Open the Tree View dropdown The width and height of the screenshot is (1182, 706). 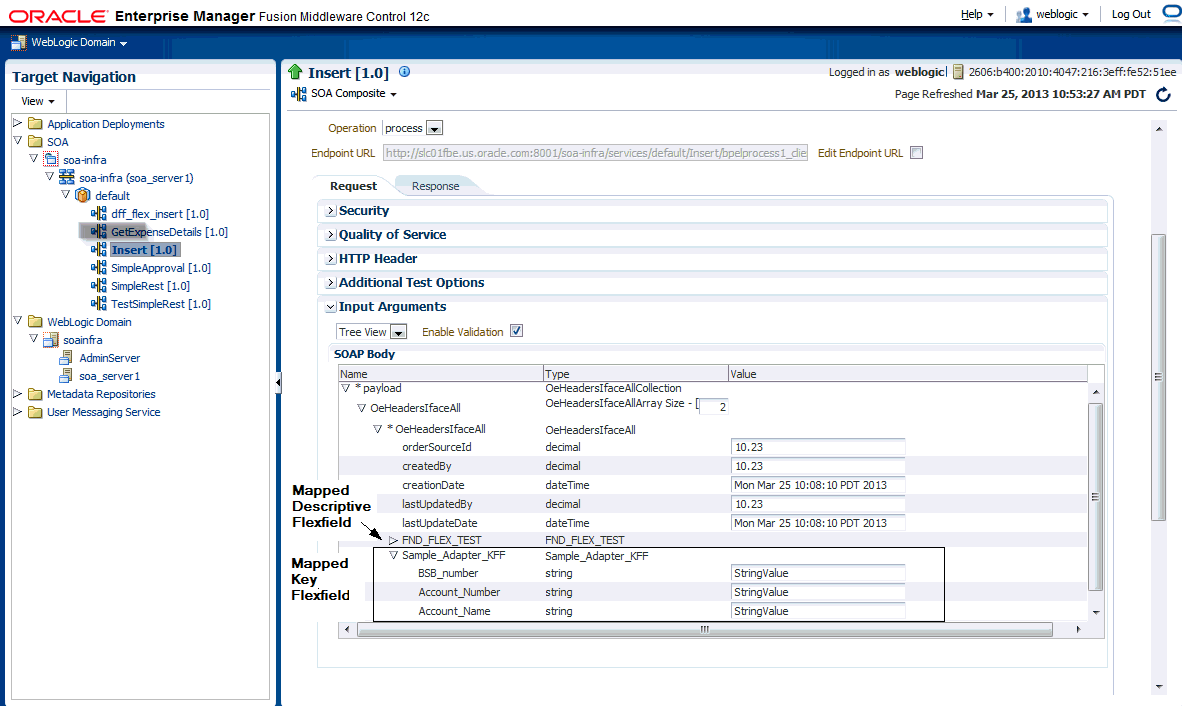399,332
